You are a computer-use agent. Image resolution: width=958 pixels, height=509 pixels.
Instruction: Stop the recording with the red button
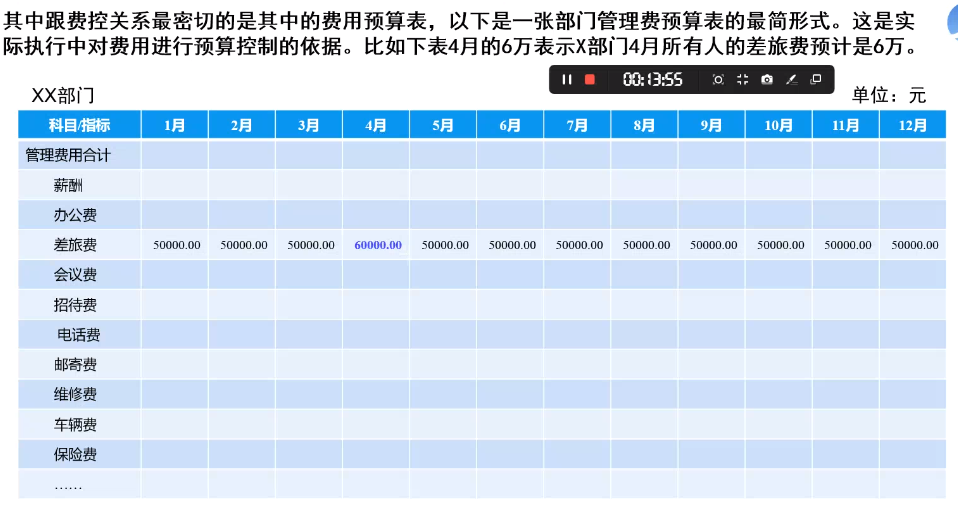point(590,79)
